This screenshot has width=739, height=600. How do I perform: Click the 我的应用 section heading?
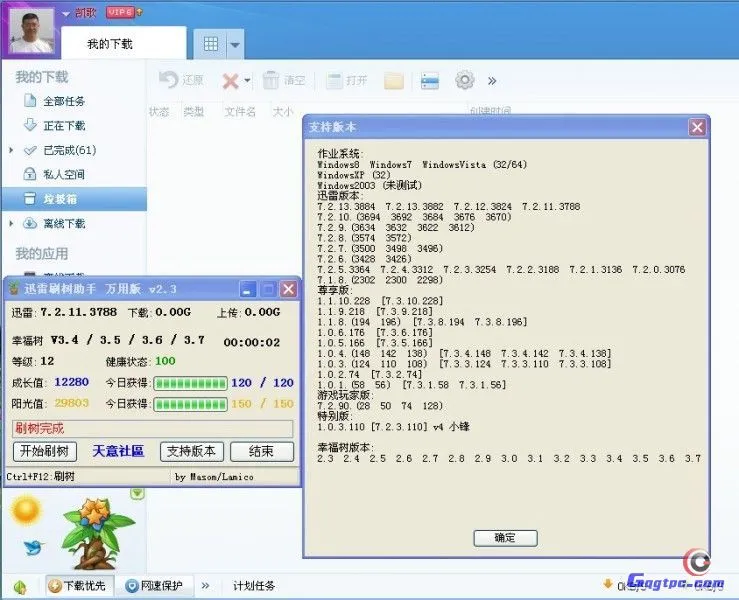click(x=41, y=254)
